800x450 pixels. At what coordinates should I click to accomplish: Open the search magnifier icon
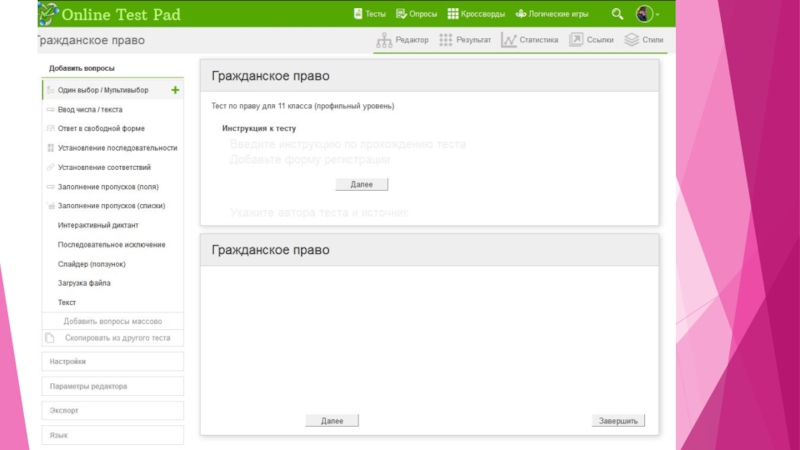pyautogui.click(x=617, y=14)
